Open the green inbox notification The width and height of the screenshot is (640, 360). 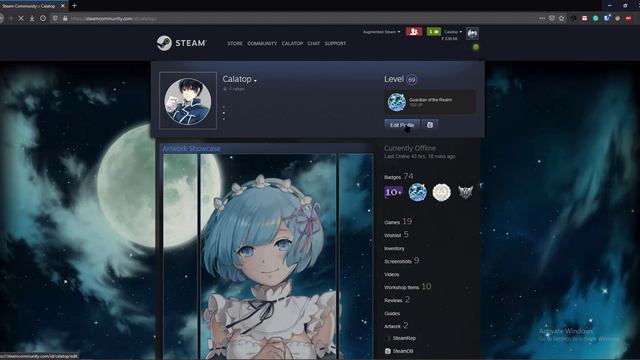[x=433, y=32]
